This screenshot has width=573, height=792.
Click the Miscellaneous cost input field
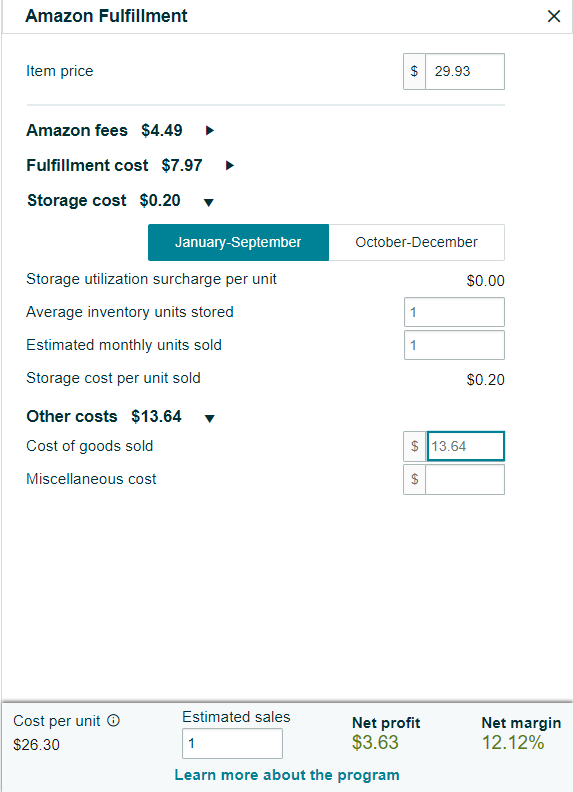point(465,479)
